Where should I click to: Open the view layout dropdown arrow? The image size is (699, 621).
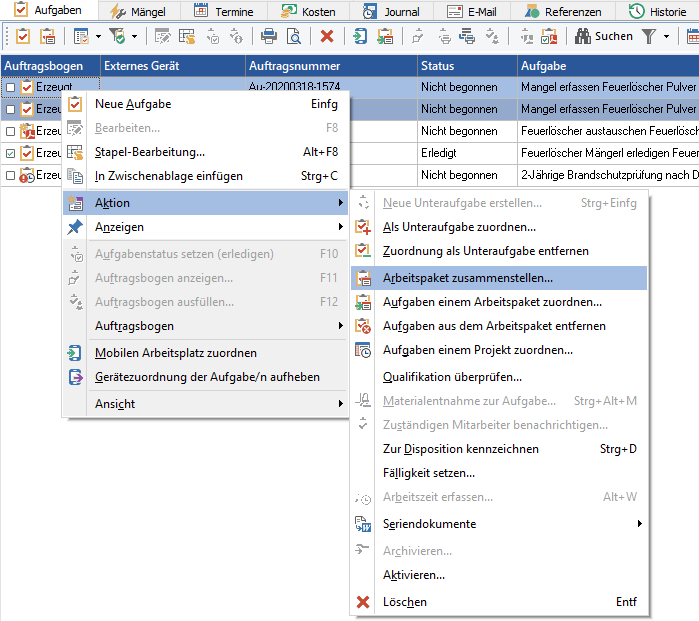pyautogui.click(x=98, y=36)
